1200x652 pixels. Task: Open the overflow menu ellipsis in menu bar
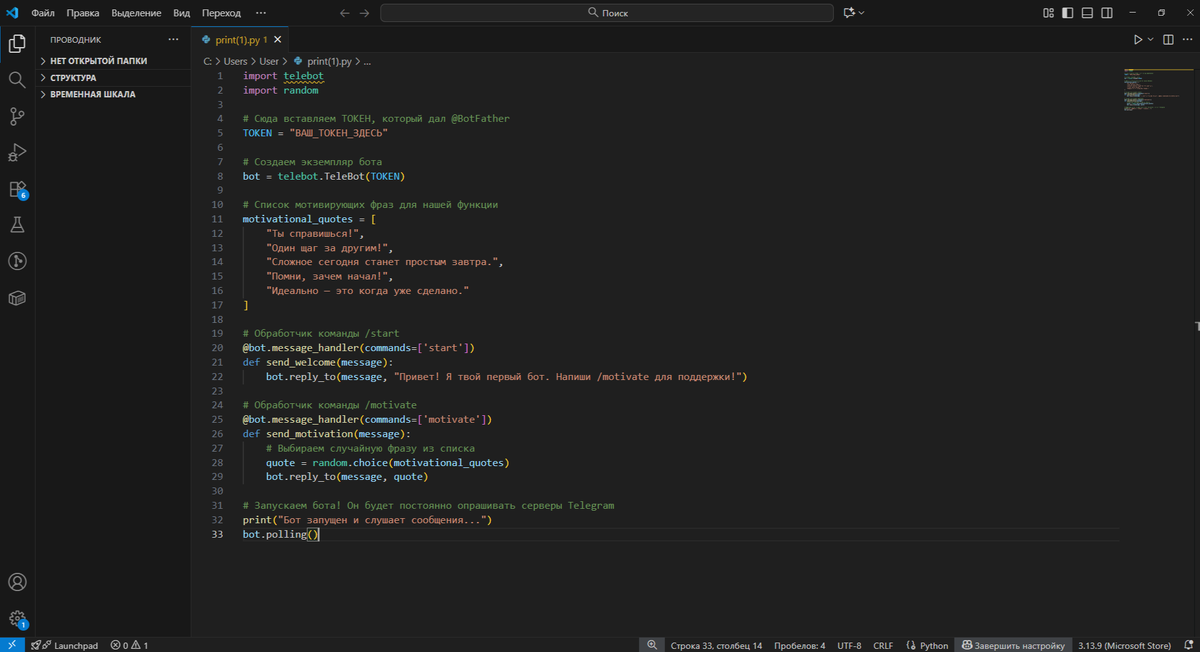[x=261, y=13]
